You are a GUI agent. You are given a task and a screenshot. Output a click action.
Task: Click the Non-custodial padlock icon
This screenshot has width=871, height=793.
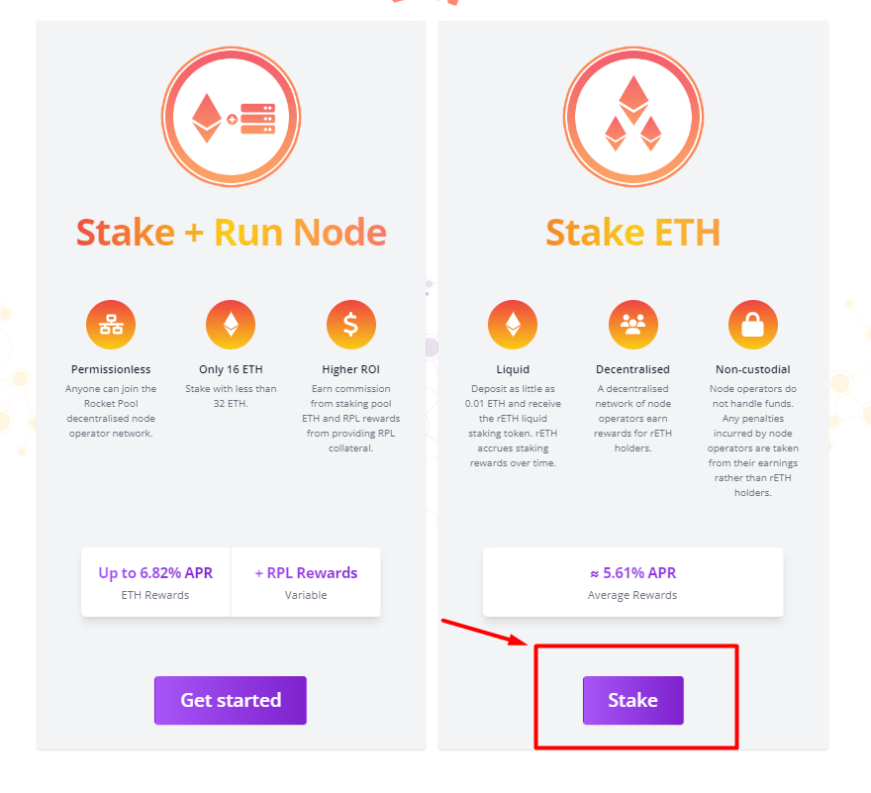pos(752,323)
